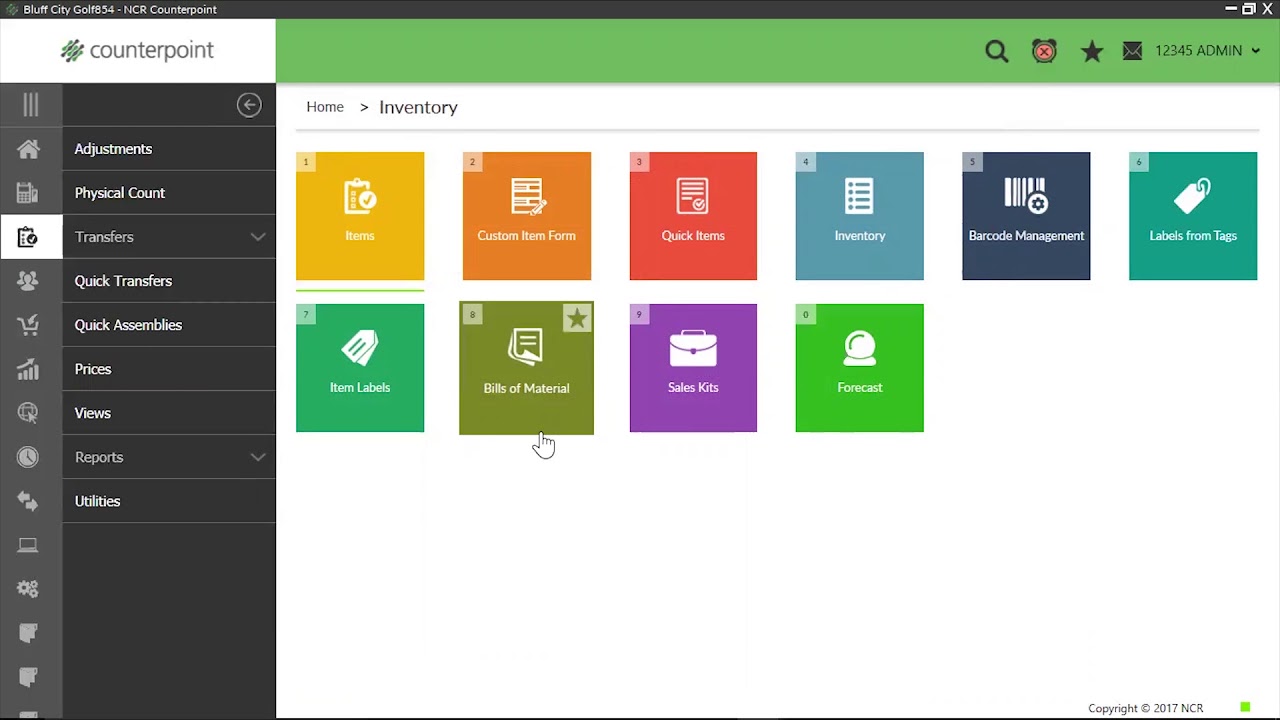Image resolution: width=1280 pixels, height=720 pixels.
Task: Open Utilities menu item
Action: point(169,501)
